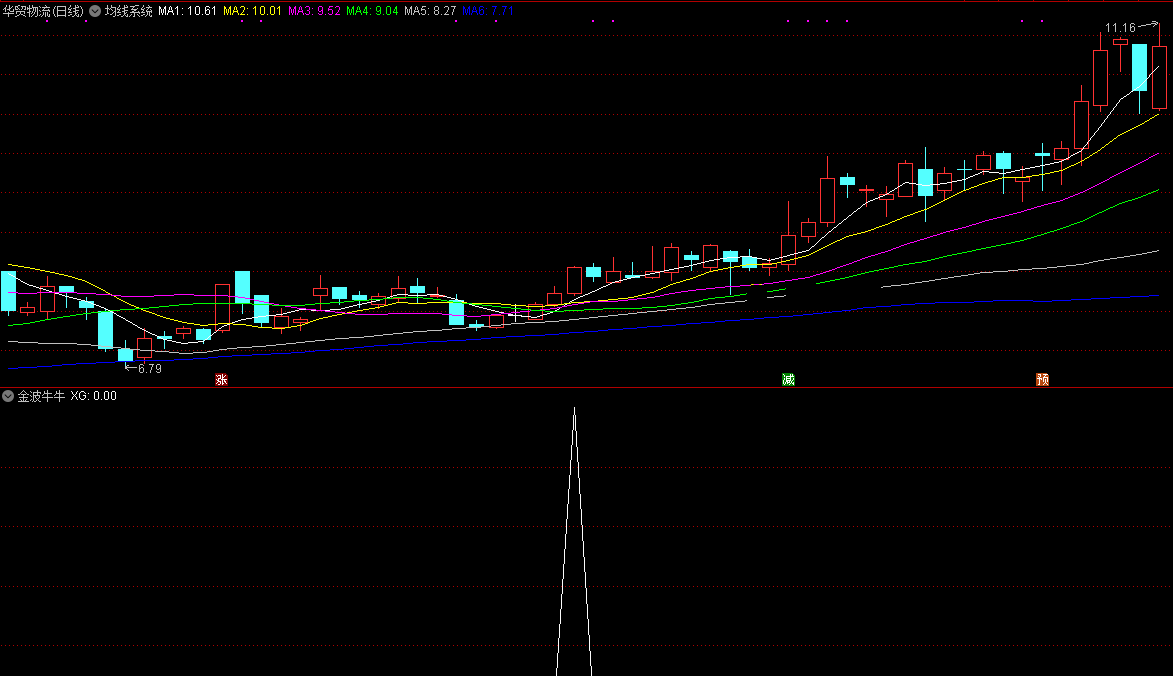Open the 均线系统 indicator label
The image size is (1173, 676).
(129, 11)
